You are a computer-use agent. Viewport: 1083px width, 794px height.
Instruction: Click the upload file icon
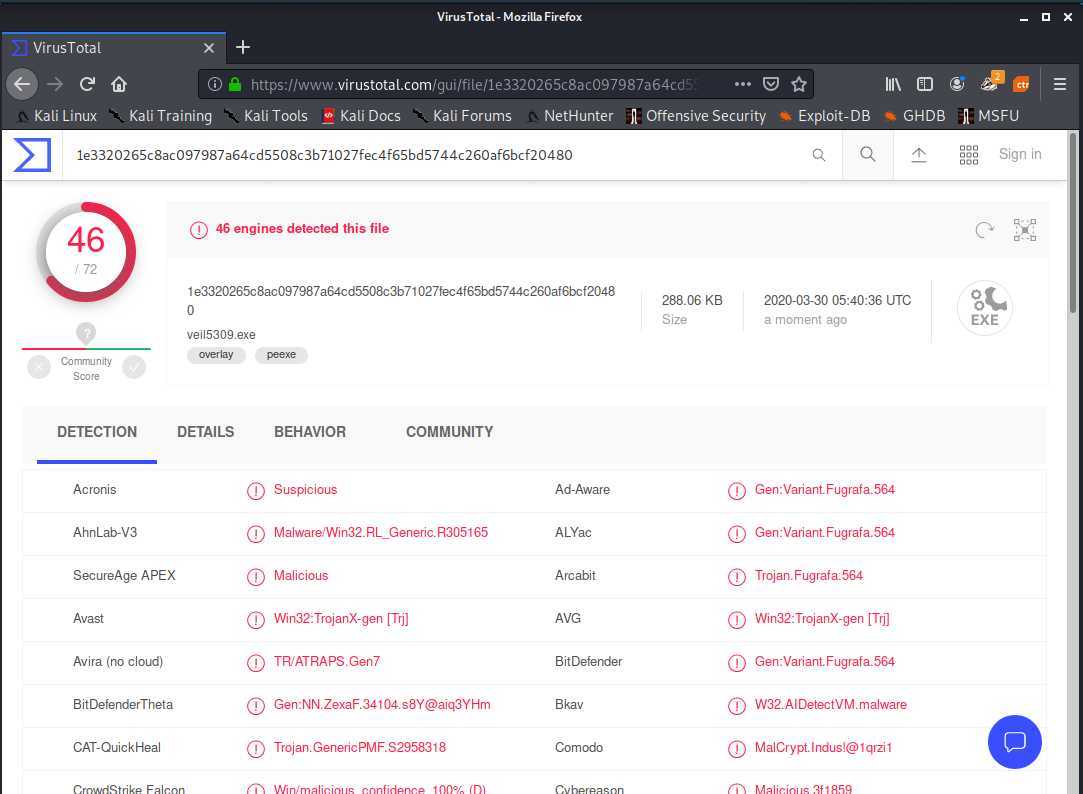pos(919,155)
